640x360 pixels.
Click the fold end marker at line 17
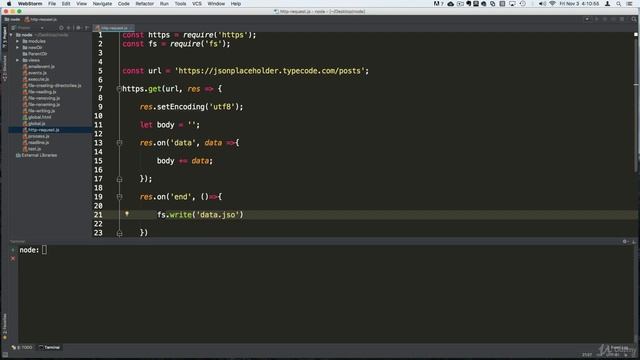pyautogui.click(x=119, y=179)
